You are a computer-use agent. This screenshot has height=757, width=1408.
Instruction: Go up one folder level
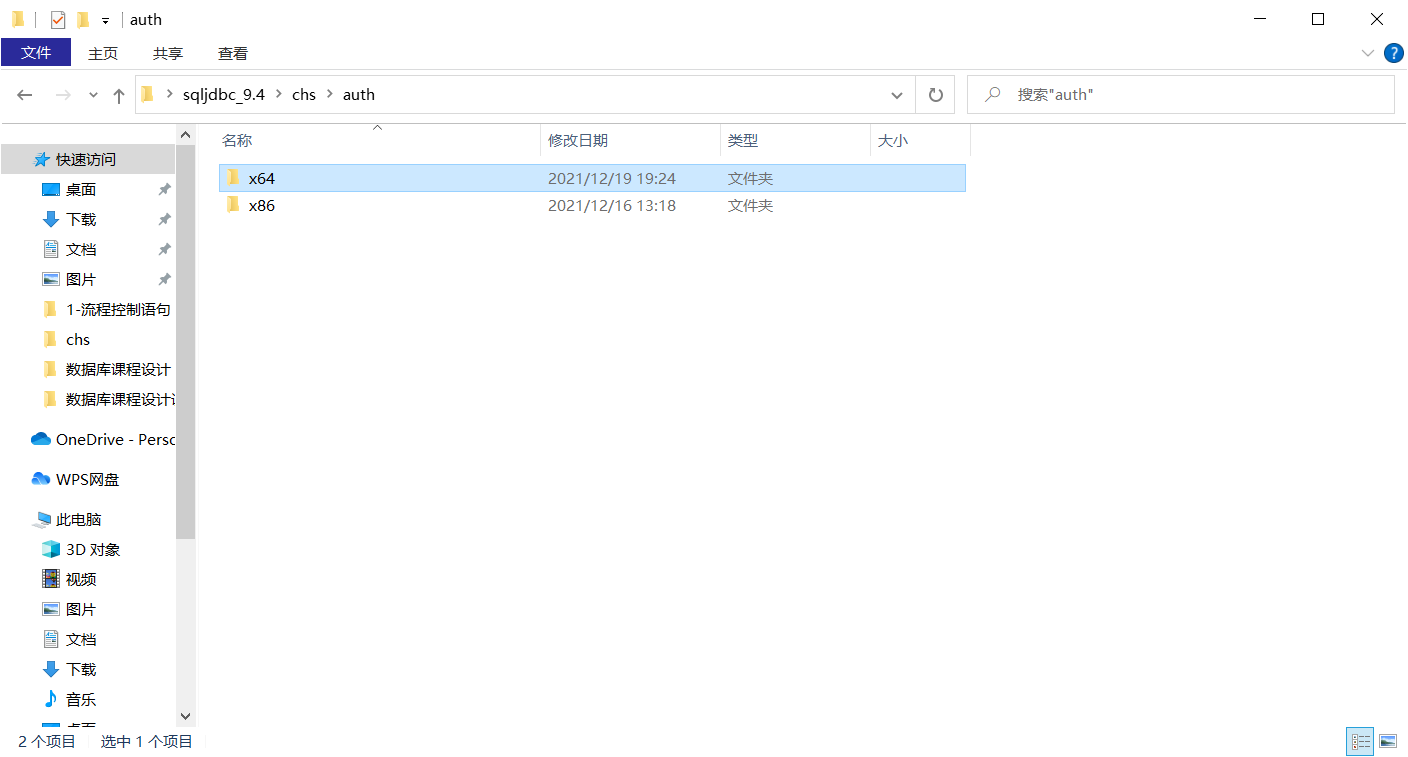click(x=119, y=95)
